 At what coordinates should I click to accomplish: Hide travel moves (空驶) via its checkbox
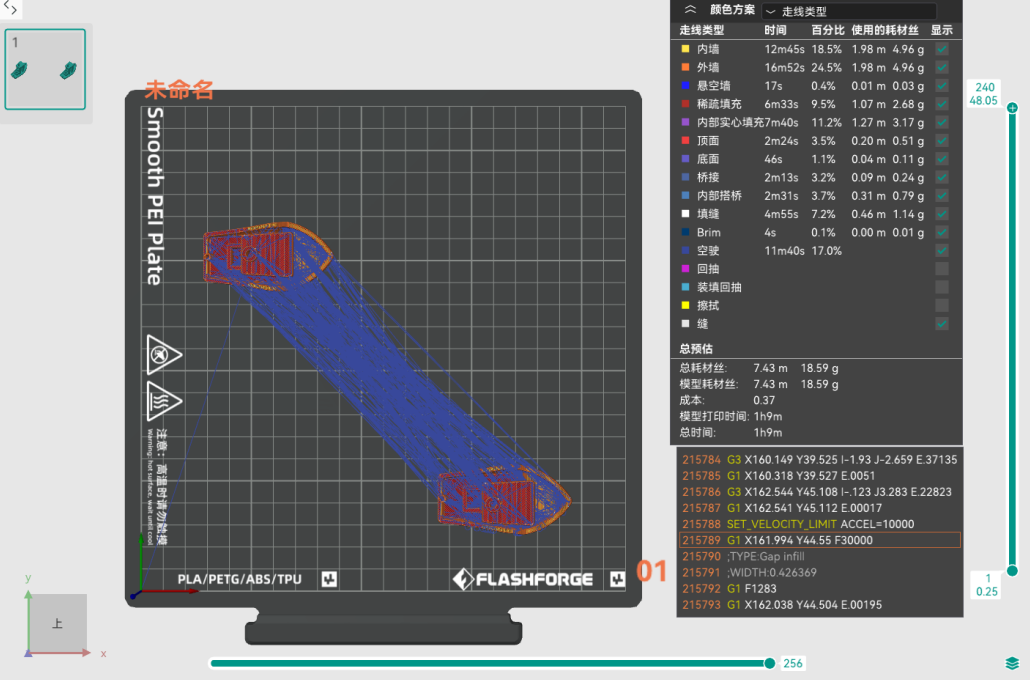(x=942, y=251)
